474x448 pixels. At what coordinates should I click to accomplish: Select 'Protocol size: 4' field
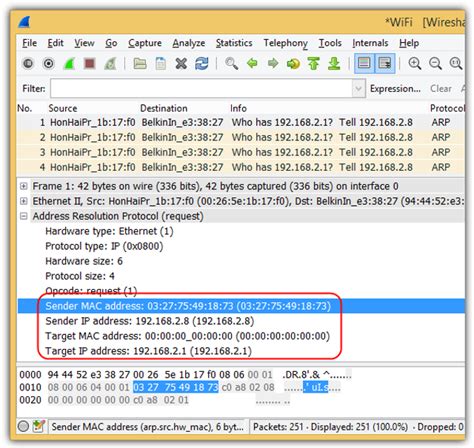click(x=80, y=276)
